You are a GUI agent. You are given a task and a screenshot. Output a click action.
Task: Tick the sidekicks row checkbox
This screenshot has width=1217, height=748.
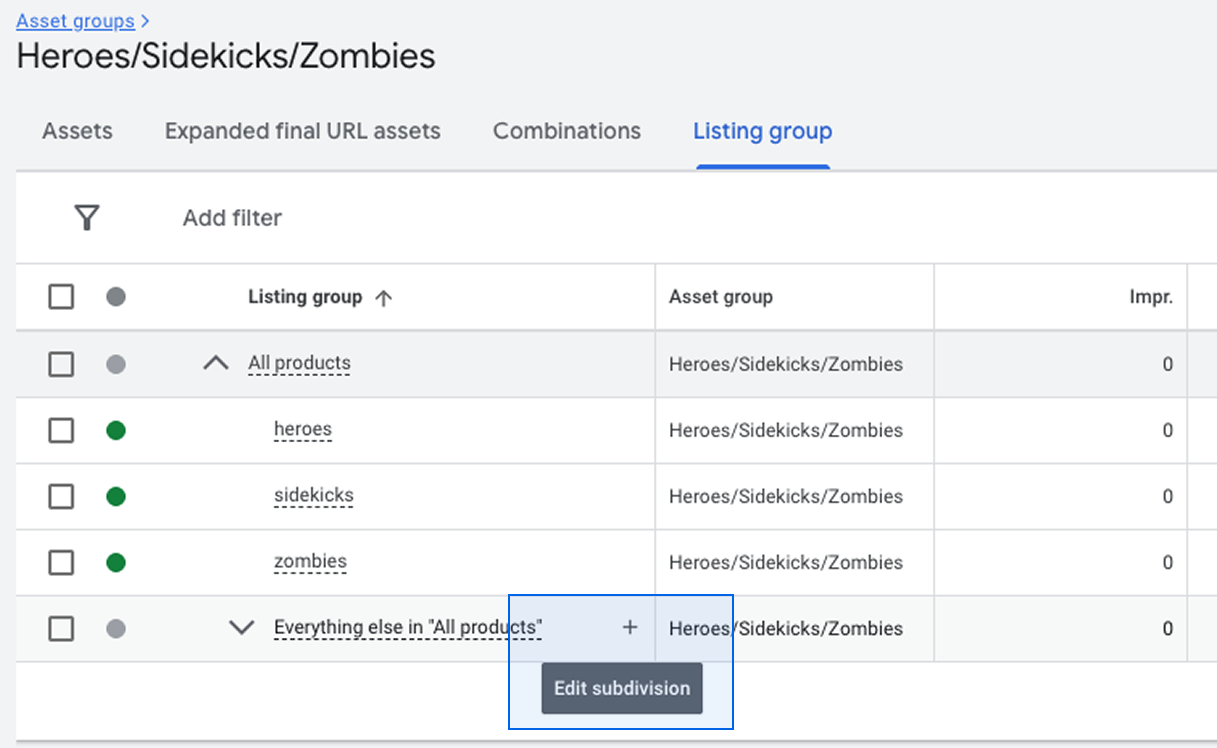click(x=62, y=496)
